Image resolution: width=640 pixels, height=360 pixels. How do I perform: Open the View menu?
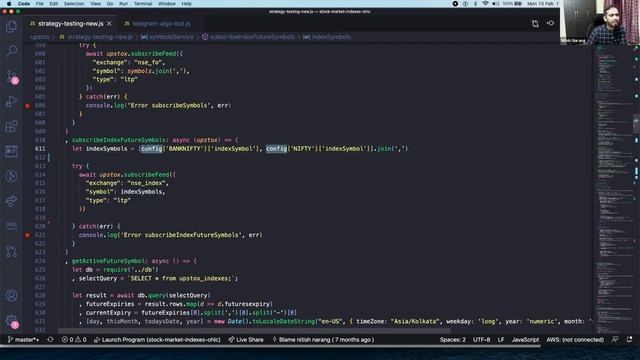pyautogui.click(x=95, y=4)
